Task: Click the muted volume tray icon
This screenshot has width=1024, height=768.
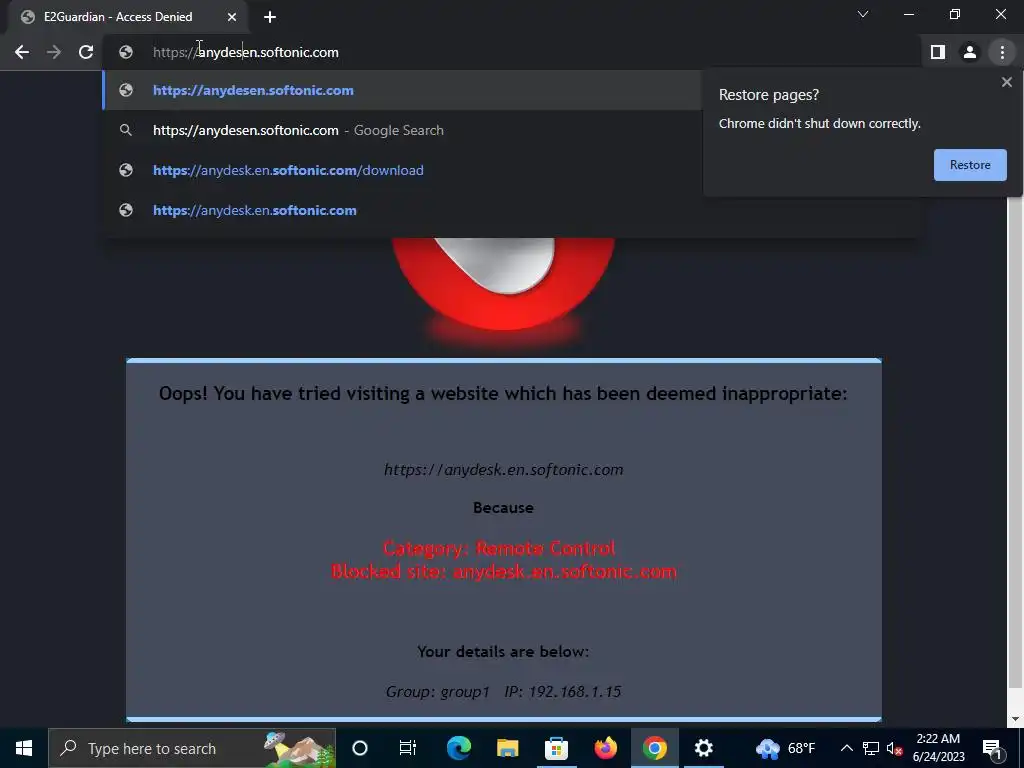Action: coord(894,748)
